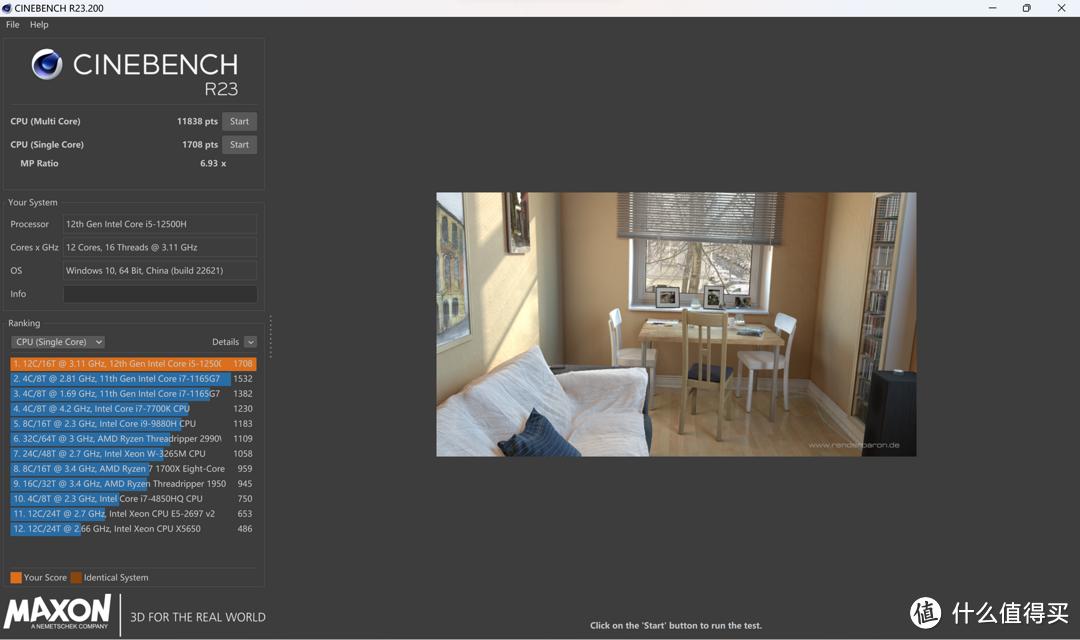Click the OS field showing Windows 10
Image resolution: width=1080 pixels, height=640 pixels.
(x=160, y=271)
